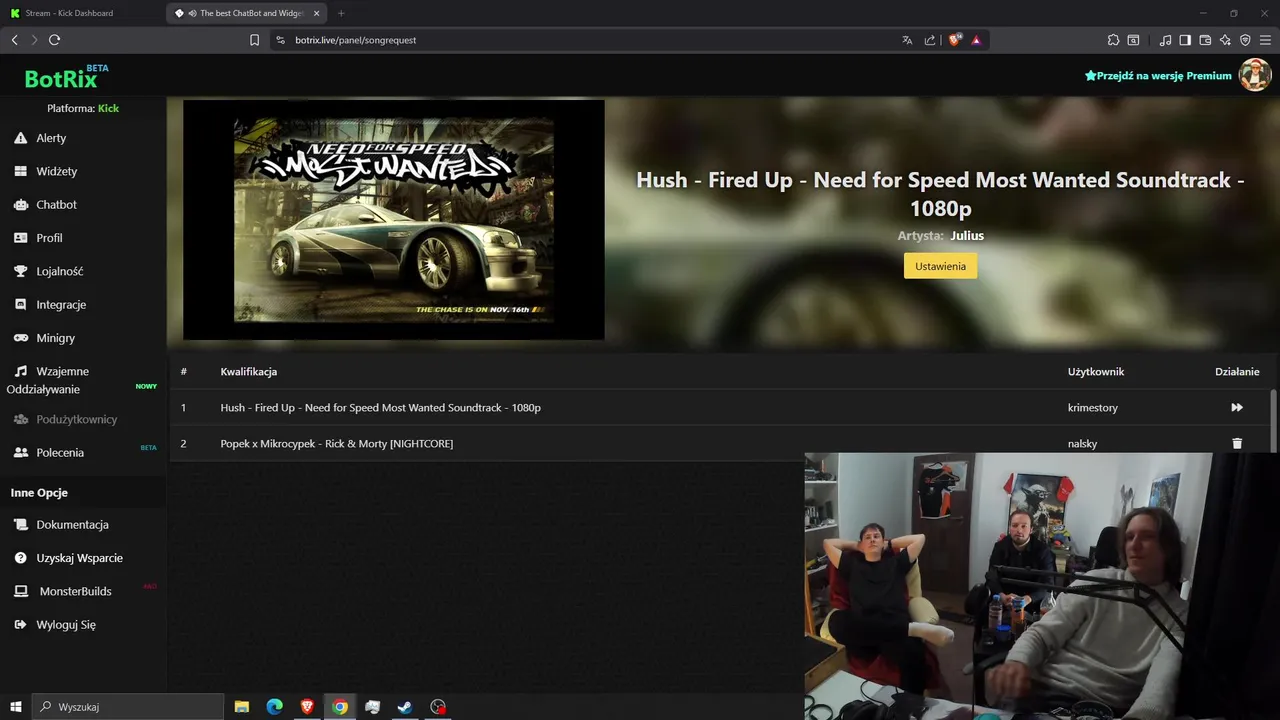The image size is (1280, 720).
Task: Go back in the browser
Action: (x=14, y=40)
